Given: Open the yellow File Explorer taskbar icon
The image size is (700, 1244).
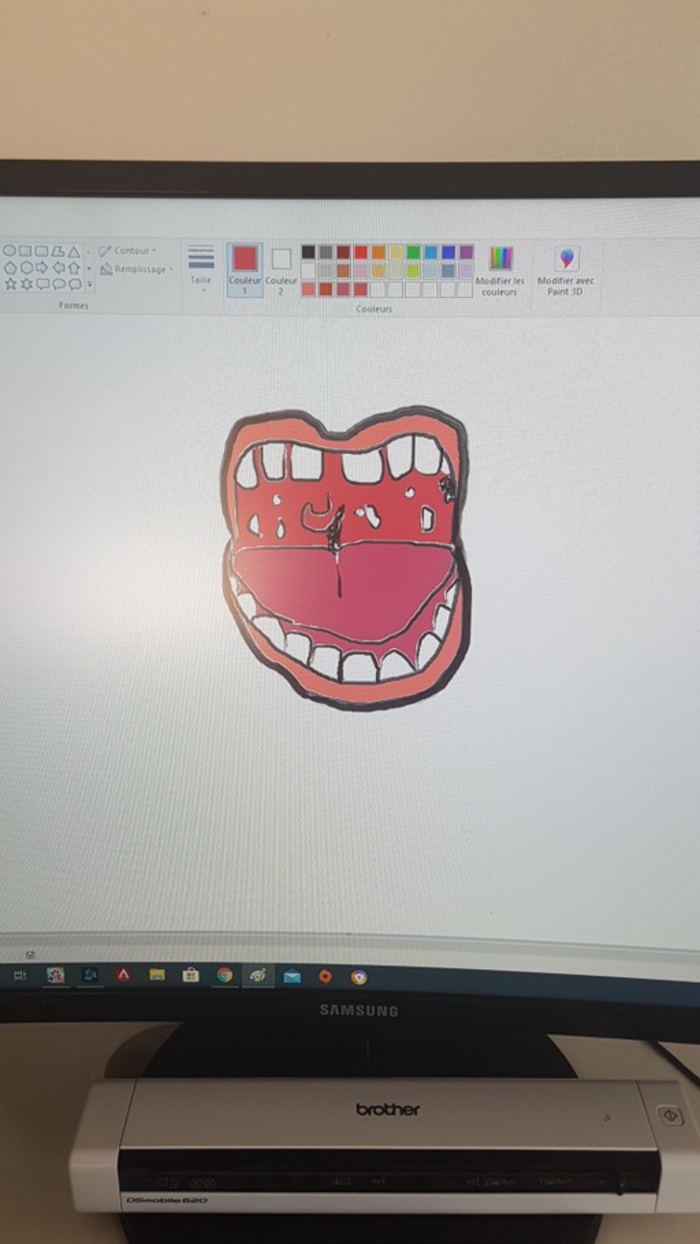Looking at the screenshot, I should [157, 975].
